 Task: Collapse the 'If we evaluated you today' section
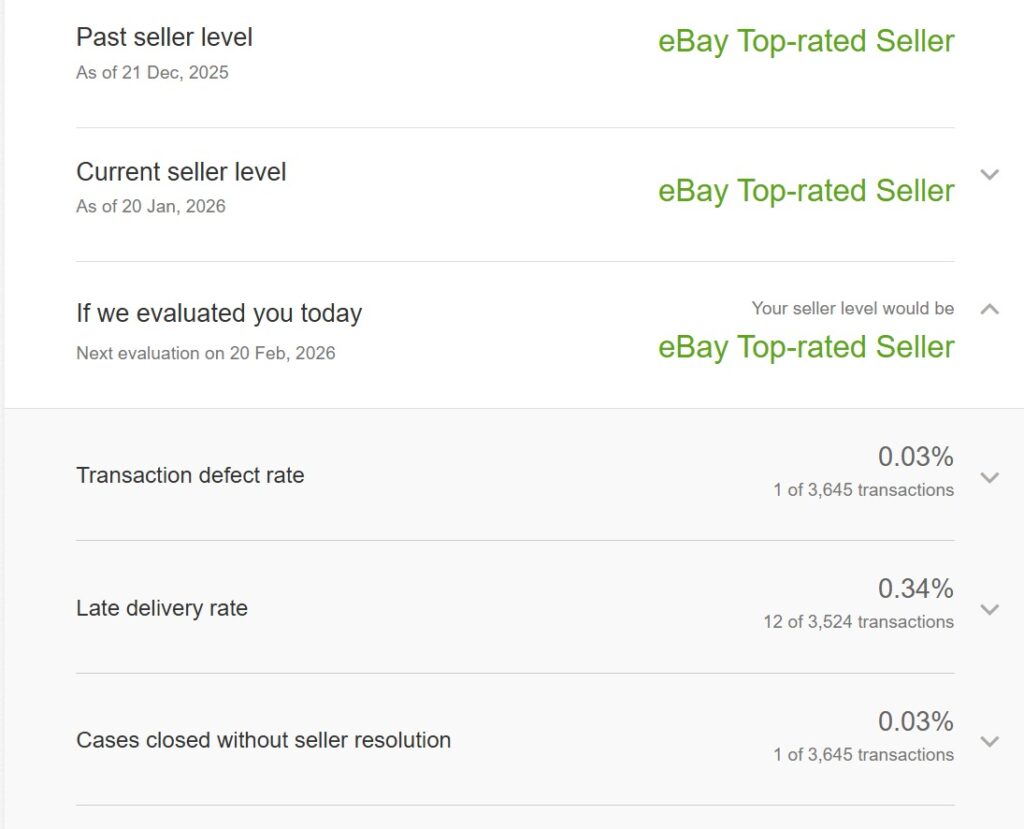pos(990,309)
